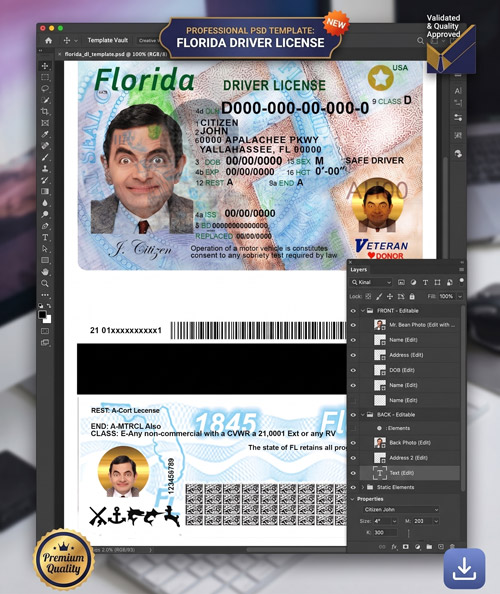Select the Path Selection arrow tool
The width and height of the screenshot is (500, 594).
tap(45, 249)
